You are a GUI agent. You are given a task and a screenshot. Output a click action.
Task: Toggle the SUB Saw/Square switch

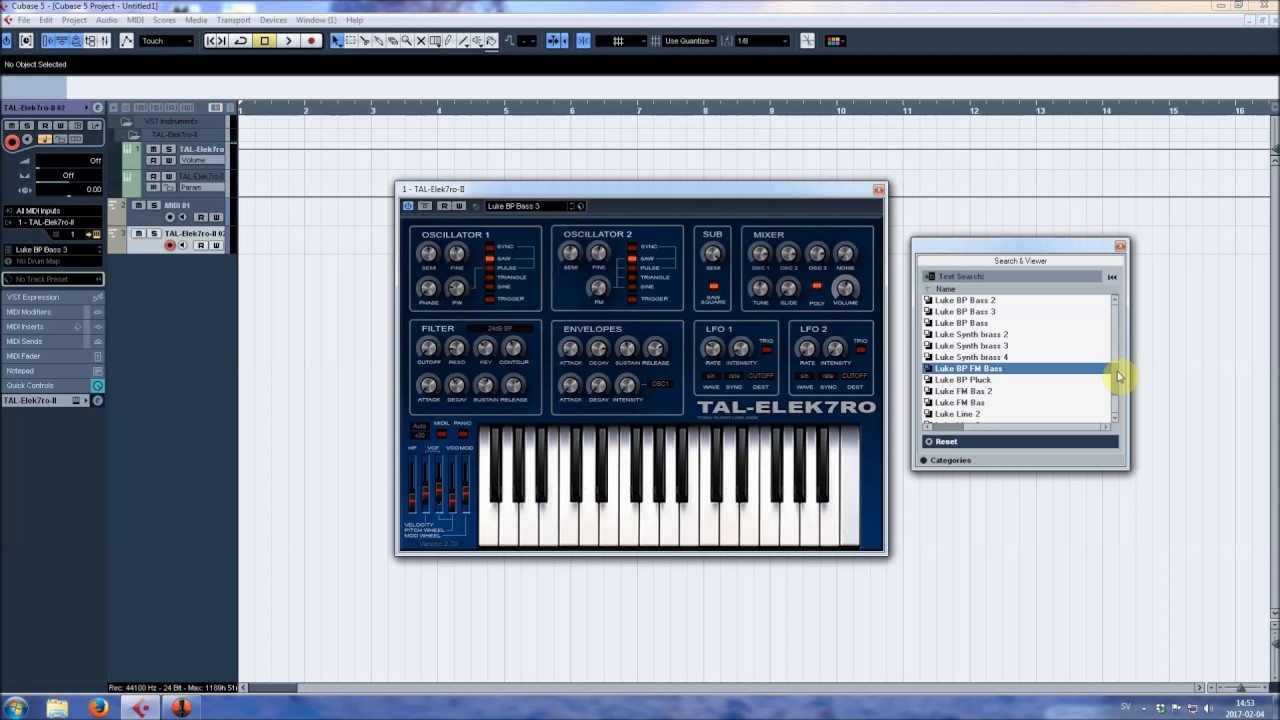pyautogui.click(x=713, y=286)
